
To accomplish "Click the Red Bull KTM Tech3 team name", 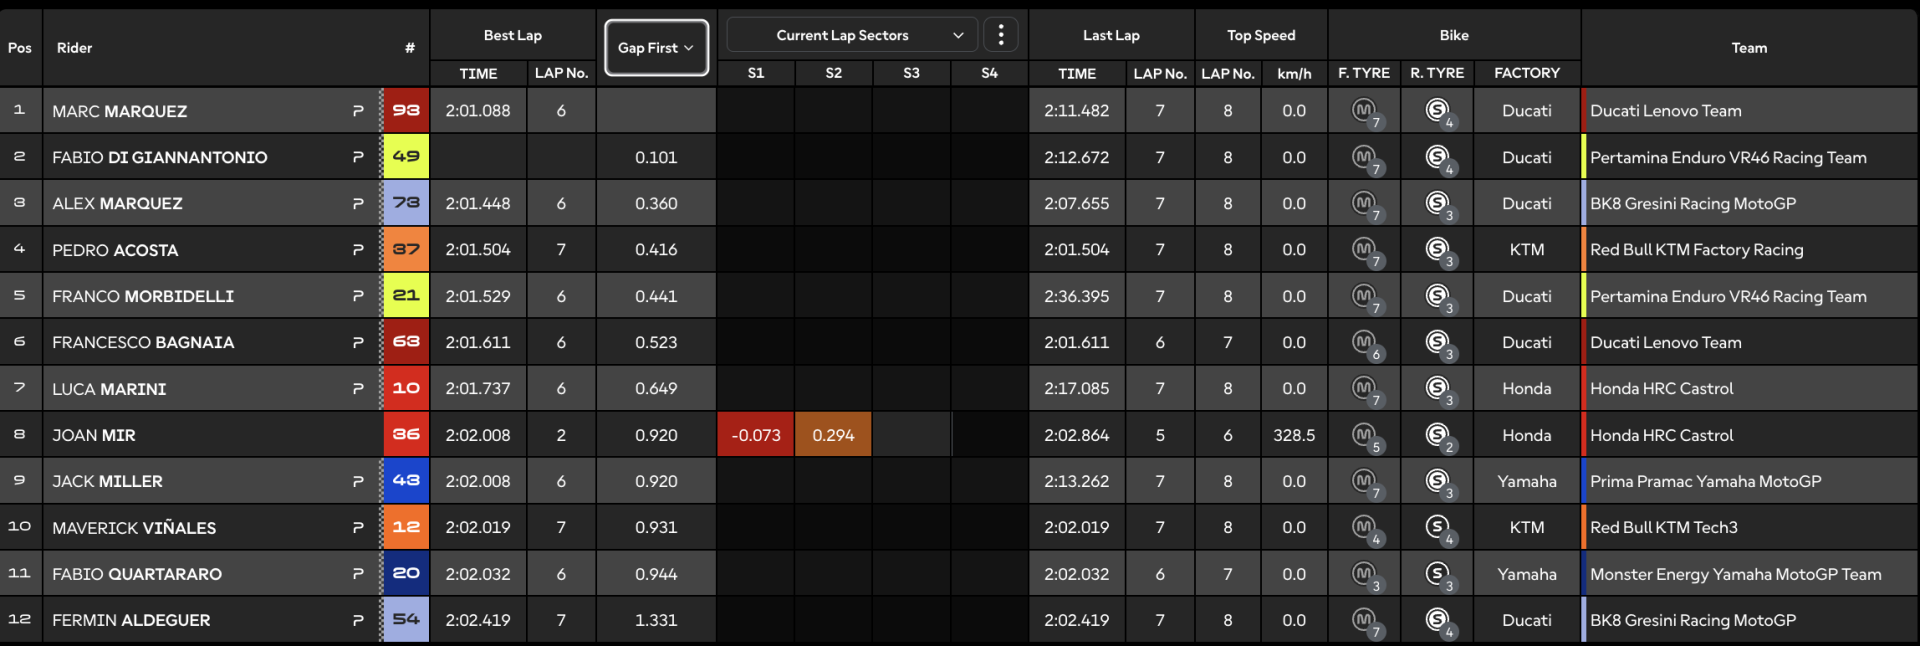I will tap(1664, 528).
